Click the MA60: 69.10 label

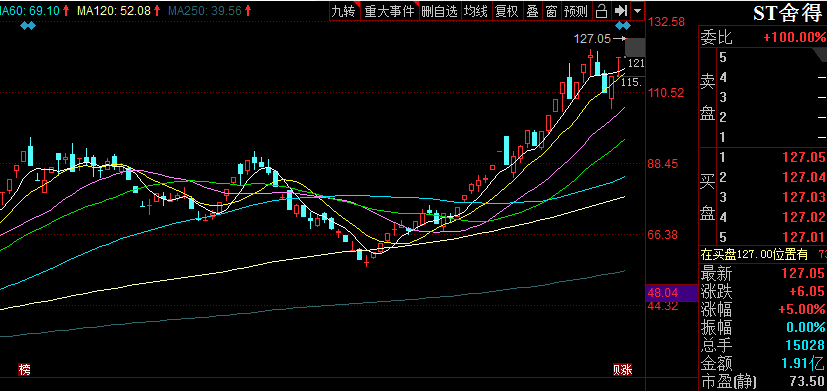31,10
